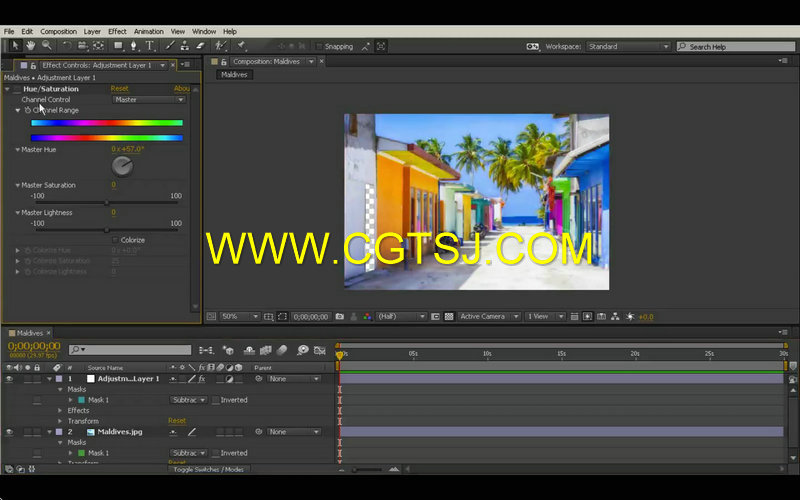This screenshot has width=800, height=500.
Task: Select the Eraser tool
Action: coord(200,46)
